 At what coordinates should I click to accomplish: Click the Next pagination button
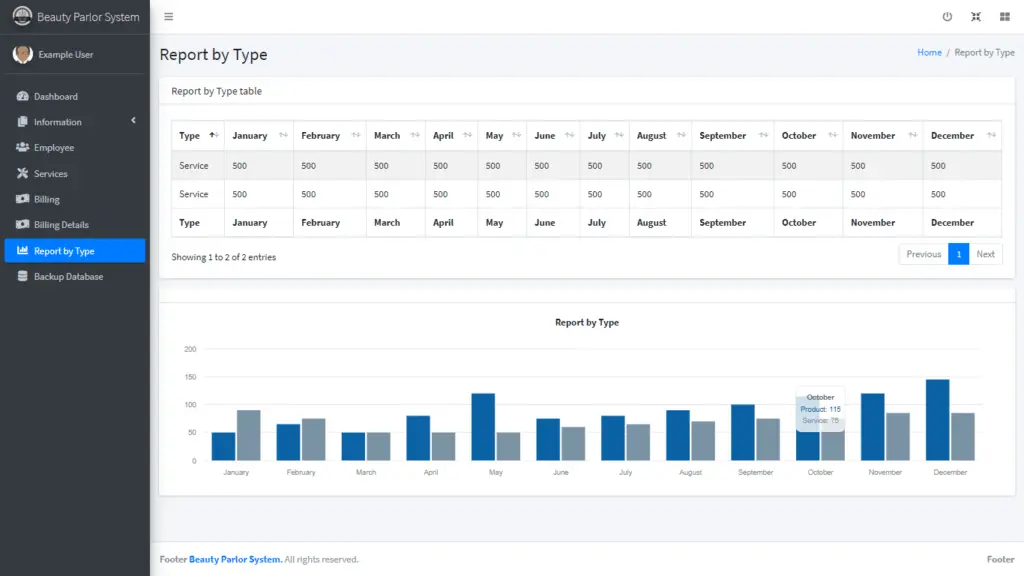point(985,254)
